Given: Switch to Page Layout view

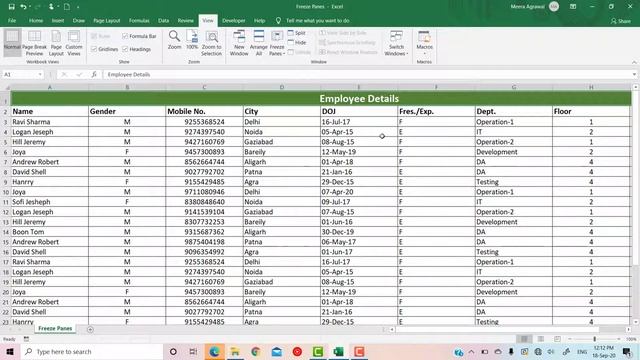Looking at the screenshot, I should (56, 42).
